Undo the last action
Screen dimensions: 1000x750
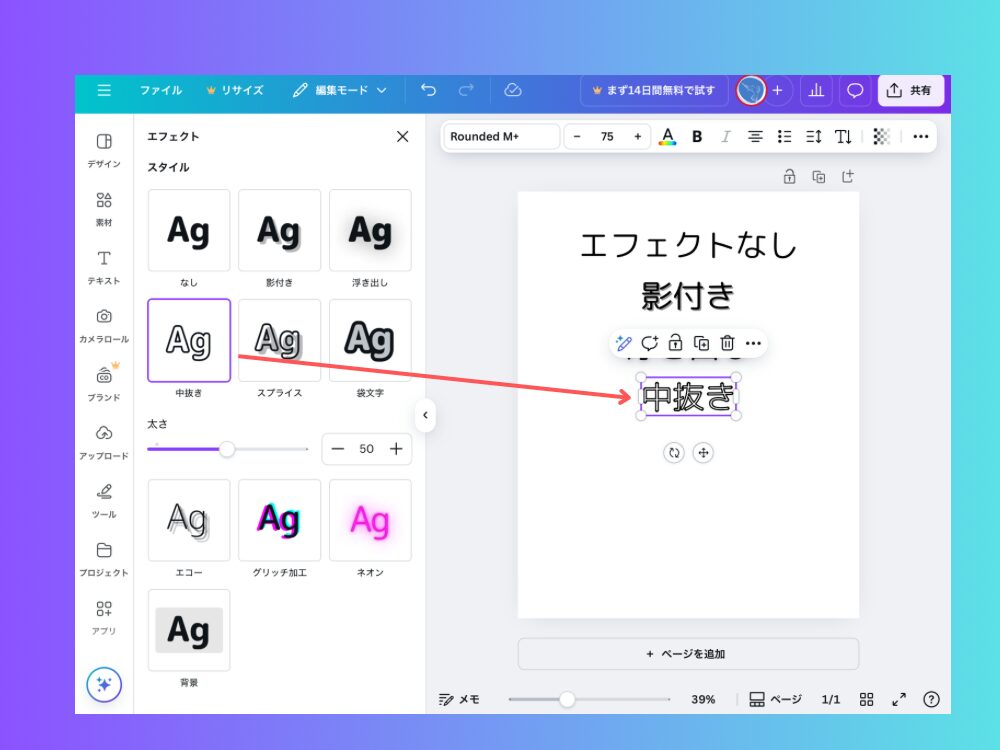point(429,90)
